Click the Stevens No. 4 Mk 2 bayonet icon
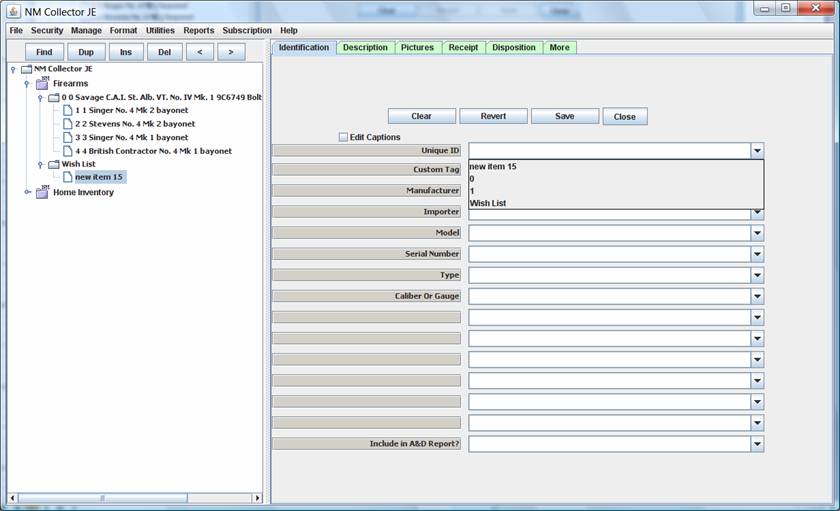Viewport: 840px width, 511px height. [68, 124]
